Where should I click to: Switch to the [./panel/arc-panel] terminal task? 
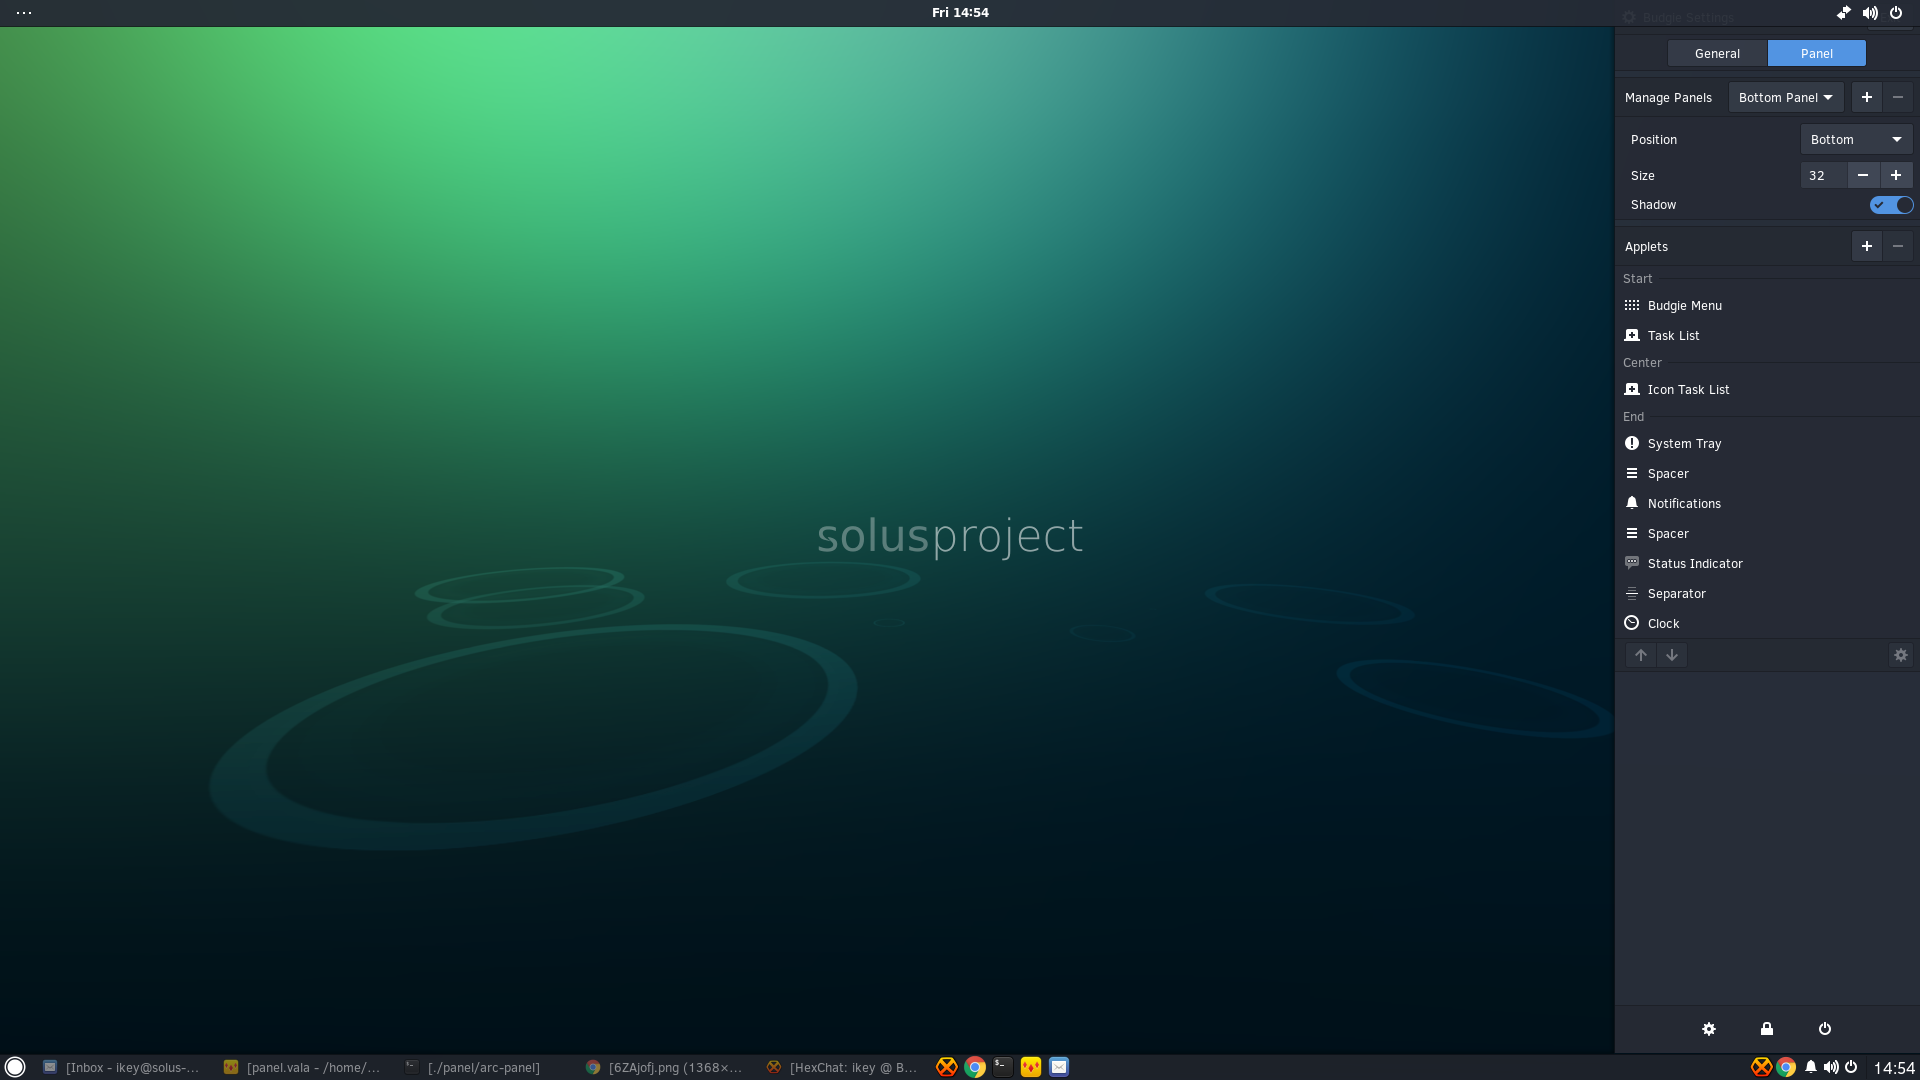(483, 1068)
